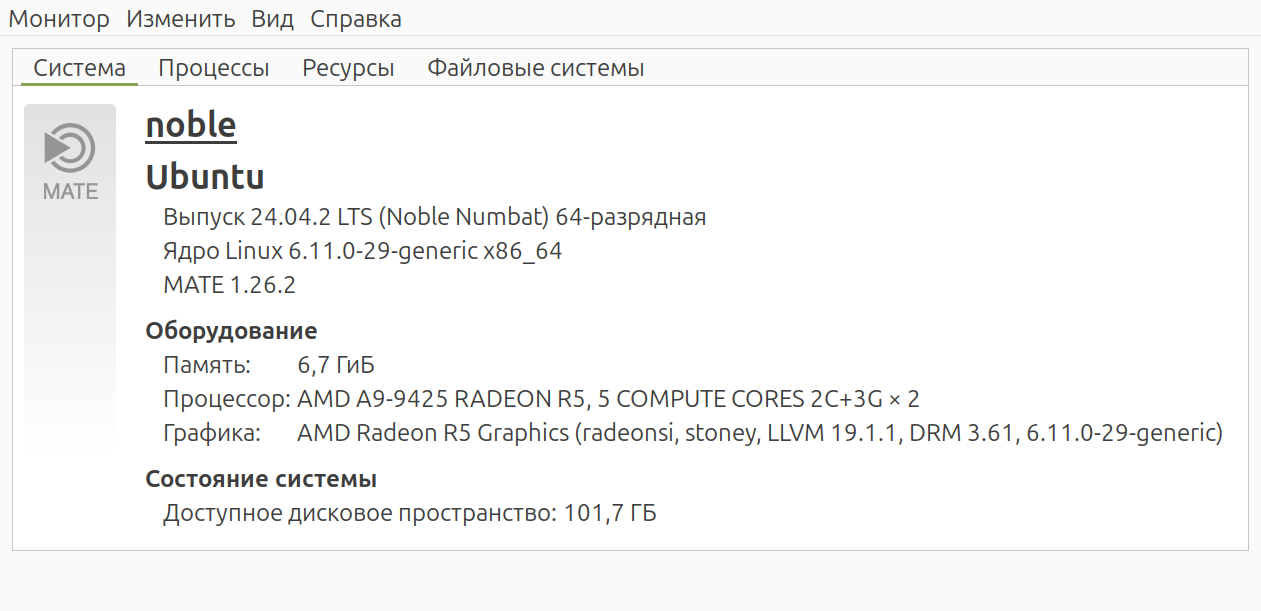Click the MATE logo icon
This screenshot has width=1261, height=611.
point(70,160)
